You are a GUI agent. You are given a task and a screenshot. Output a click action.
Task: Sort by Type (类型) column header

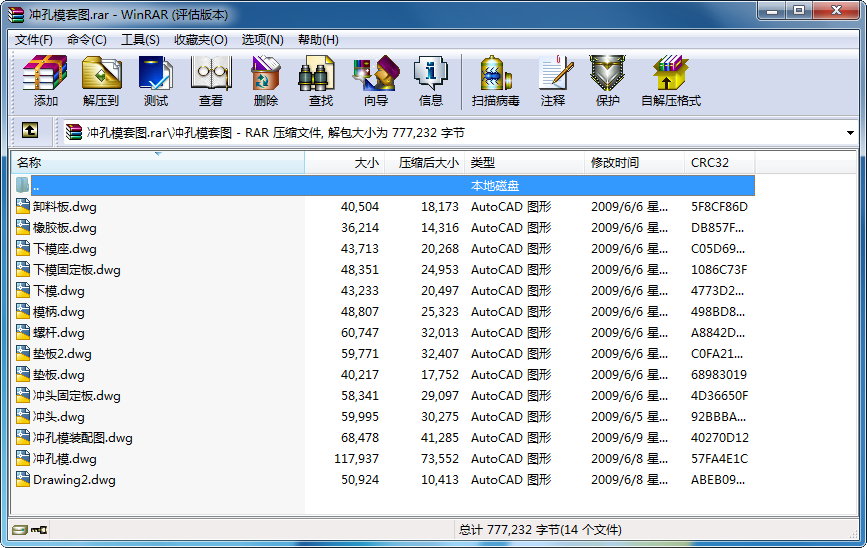pos(525,163)
